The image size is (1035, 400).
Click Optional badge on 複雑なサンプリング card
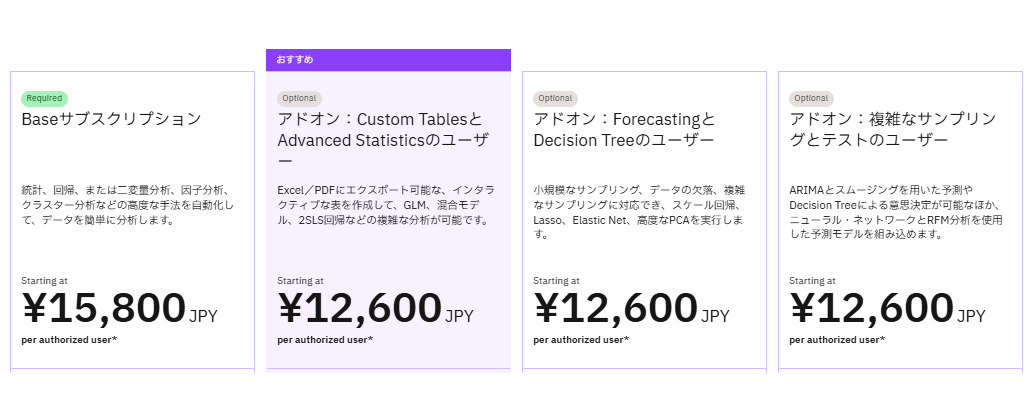[811, 98]
